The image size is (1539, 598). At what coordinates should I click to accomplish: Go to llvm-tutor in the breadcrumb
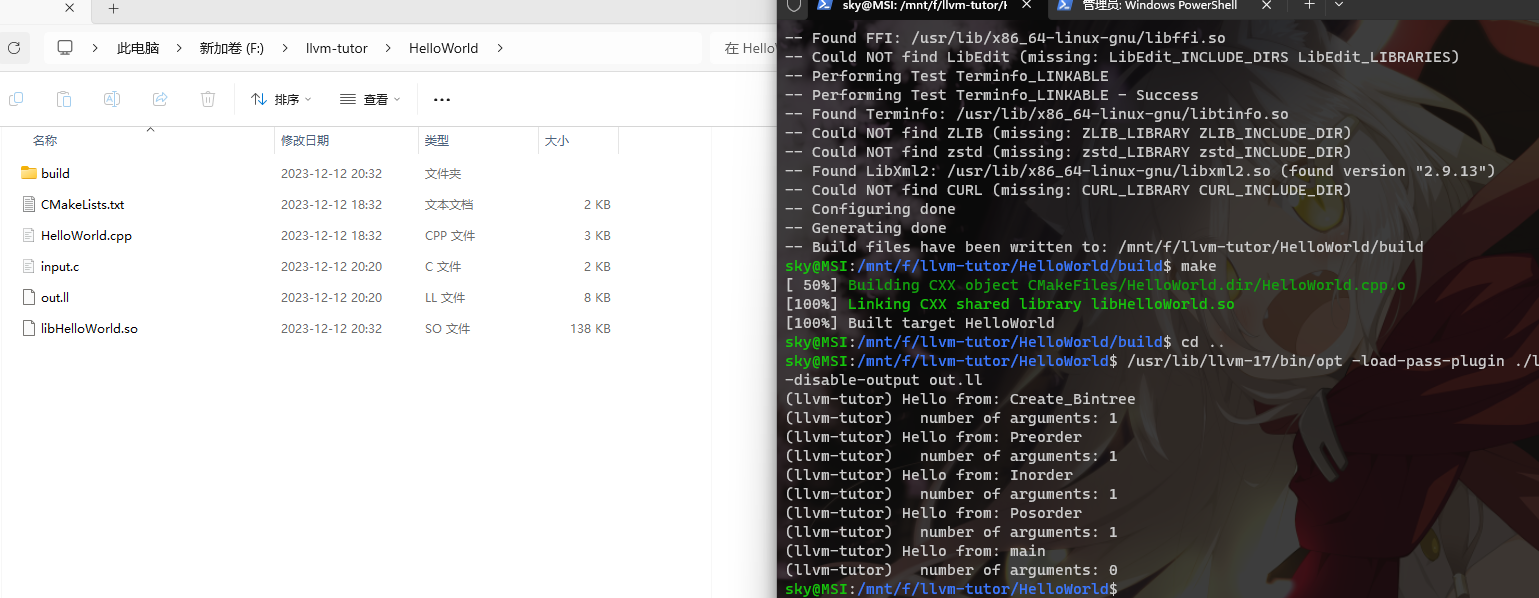pyautogui.click(x=336, y=48)
